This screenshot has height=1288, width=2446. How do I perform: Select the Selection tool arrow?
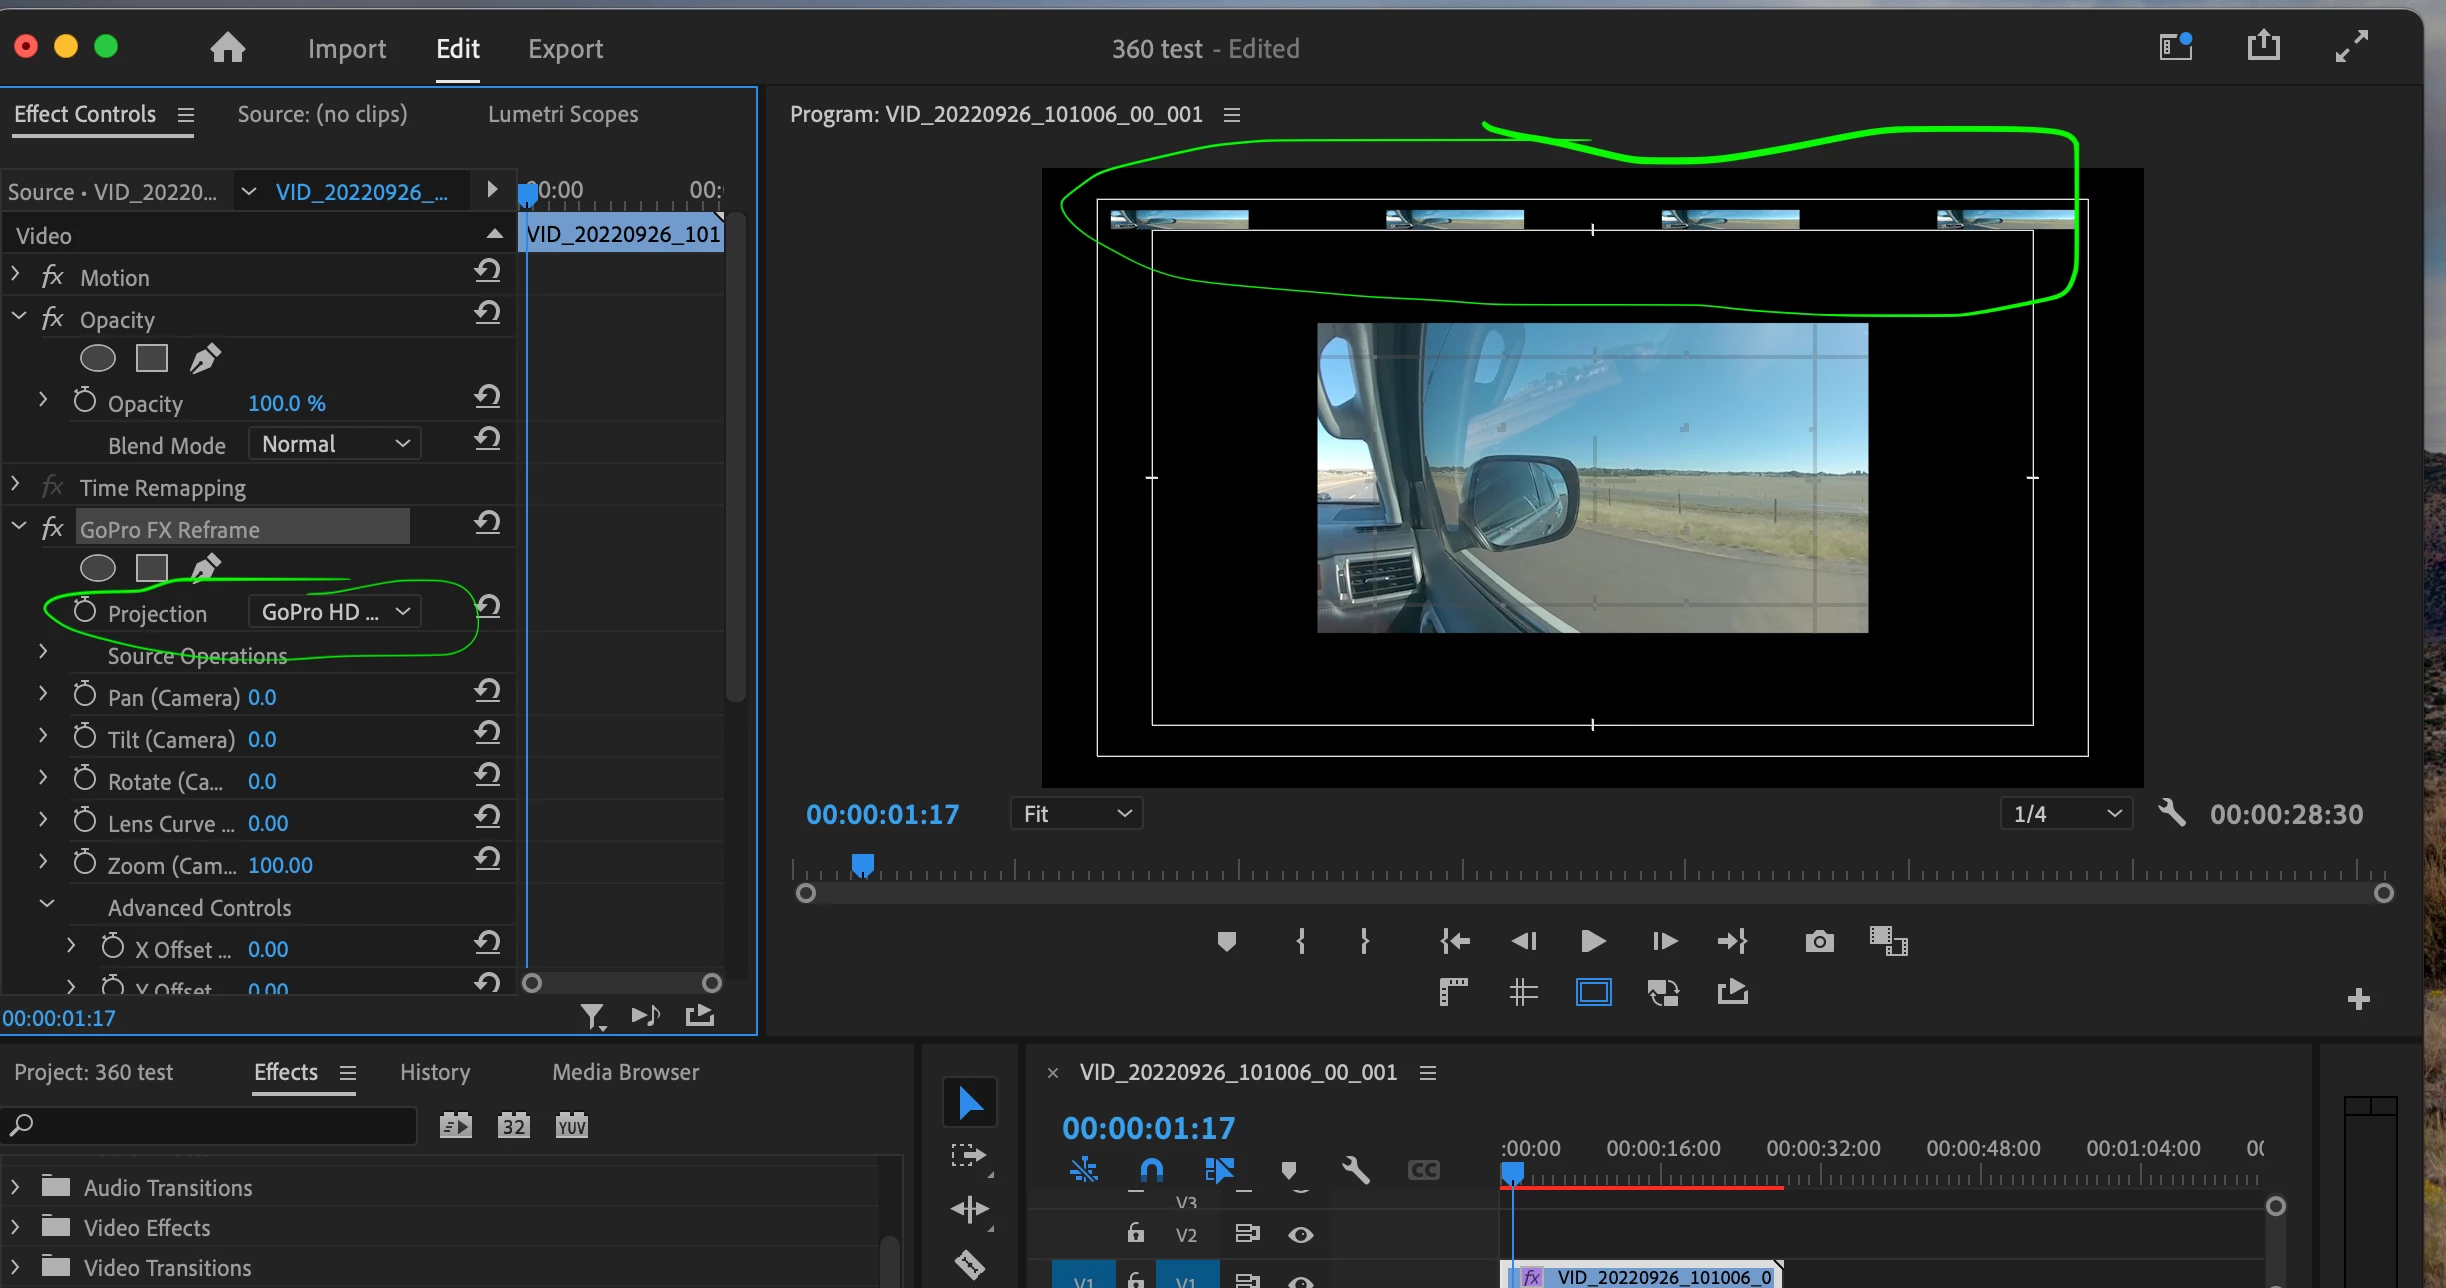click(969, 1103)
